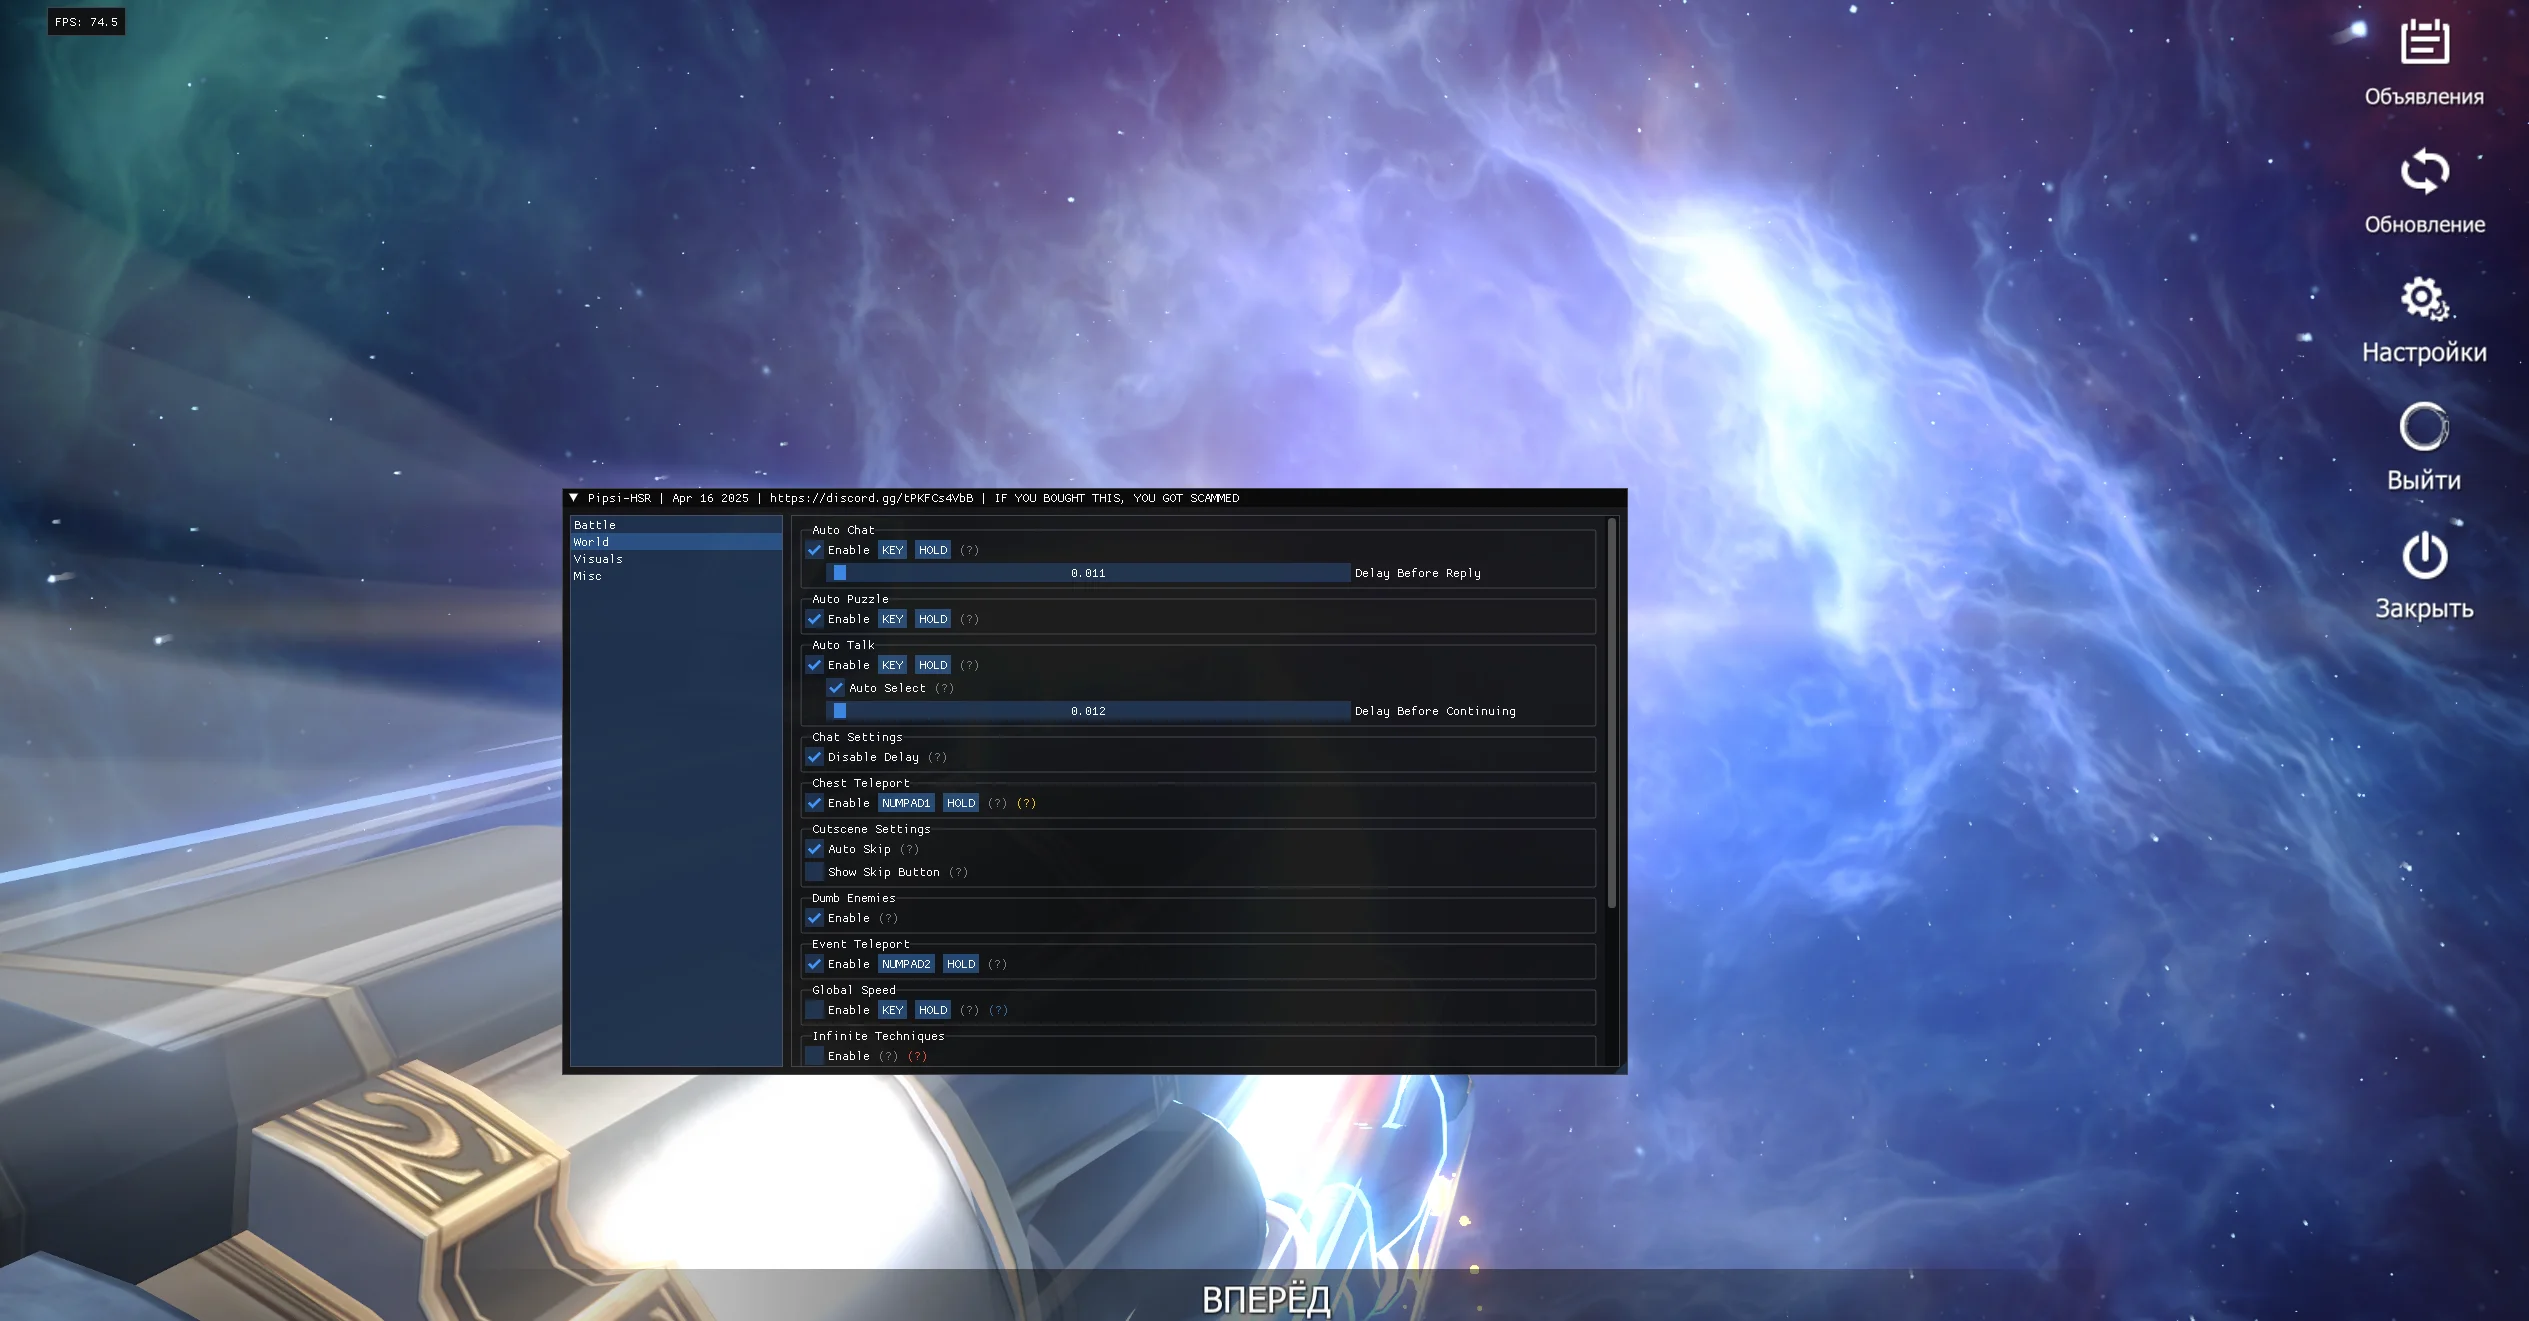Click the red (?) icon beside Infinite Techniques
The image size is (2529, 1321).
[917, 1056]
